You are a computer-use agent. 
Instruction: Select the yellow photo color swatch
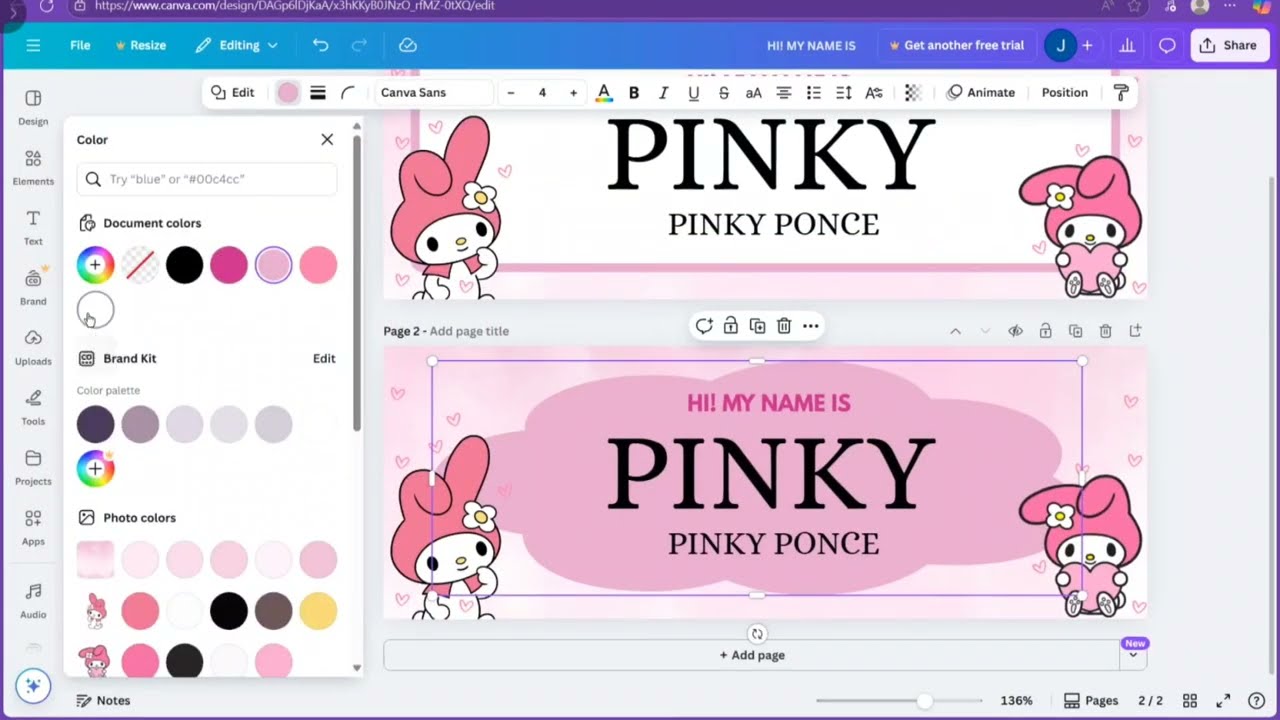click(318, 610)
